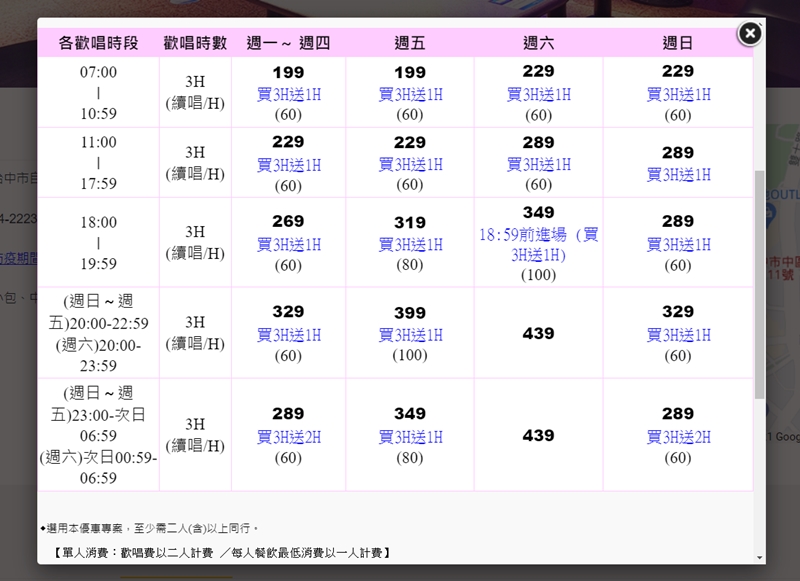Click the popup scroll down arrow
The image size is (800, 581).
tap(760, 557)
